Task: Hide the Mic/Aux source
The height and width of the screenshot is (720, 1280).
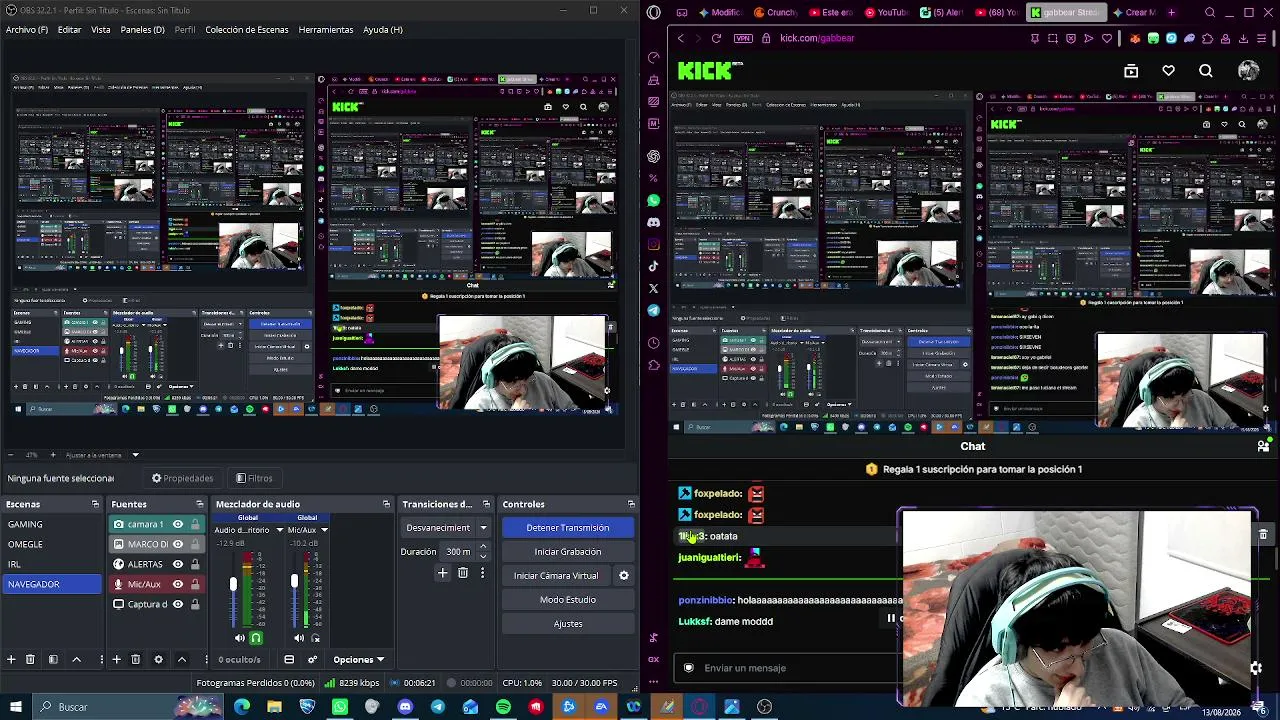Action: click(x=178, y=584)
